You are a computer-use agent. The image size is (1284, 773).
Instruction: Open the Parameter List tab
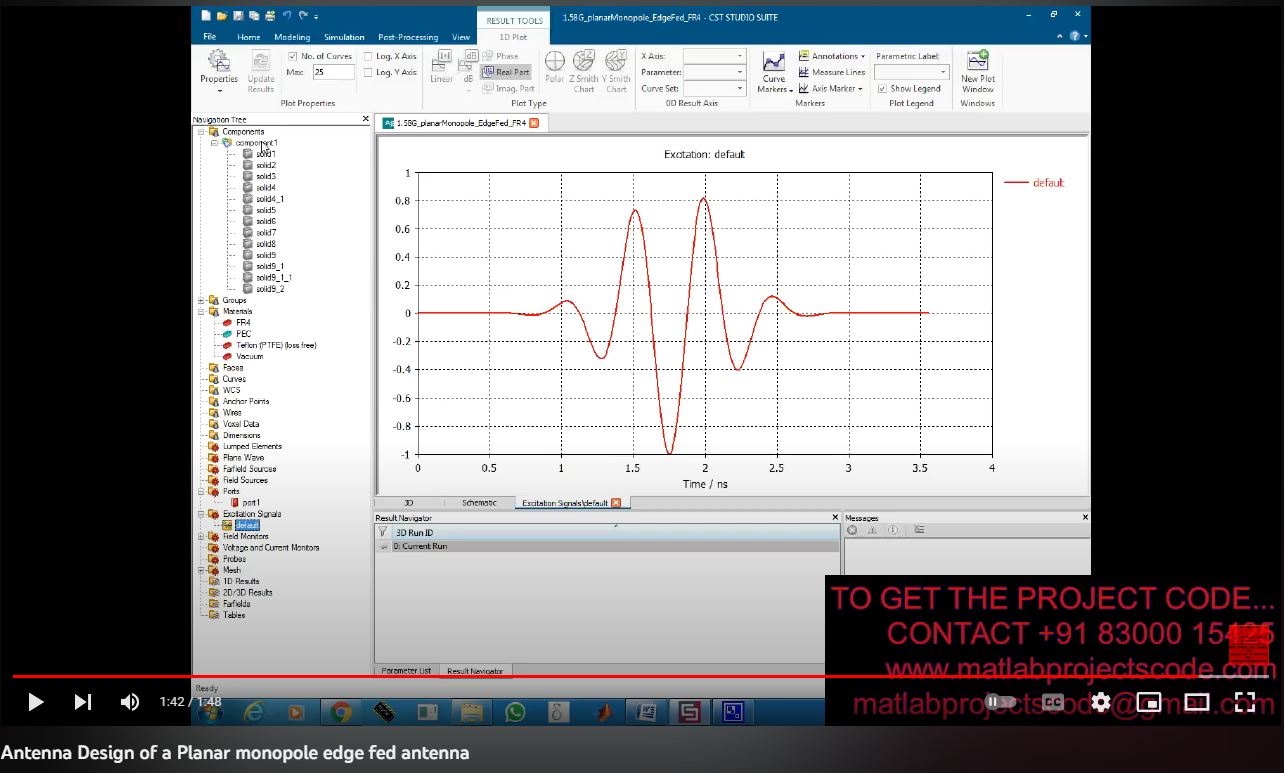(406, 671)
